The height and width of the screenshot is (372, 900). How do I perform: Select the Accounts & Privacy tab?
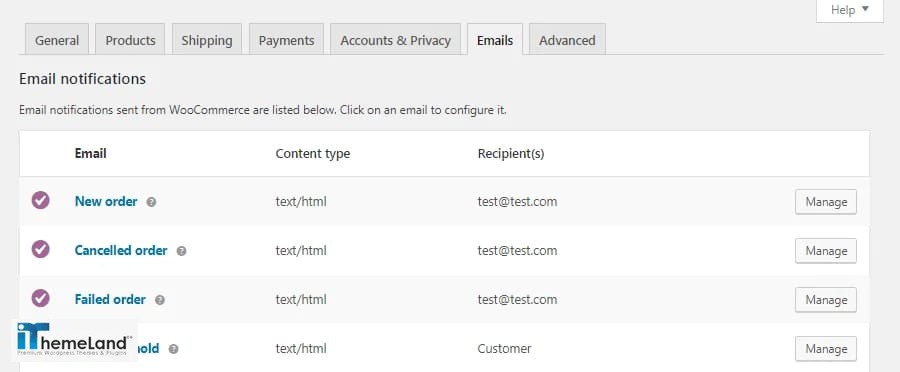click(x=395, y=40)
